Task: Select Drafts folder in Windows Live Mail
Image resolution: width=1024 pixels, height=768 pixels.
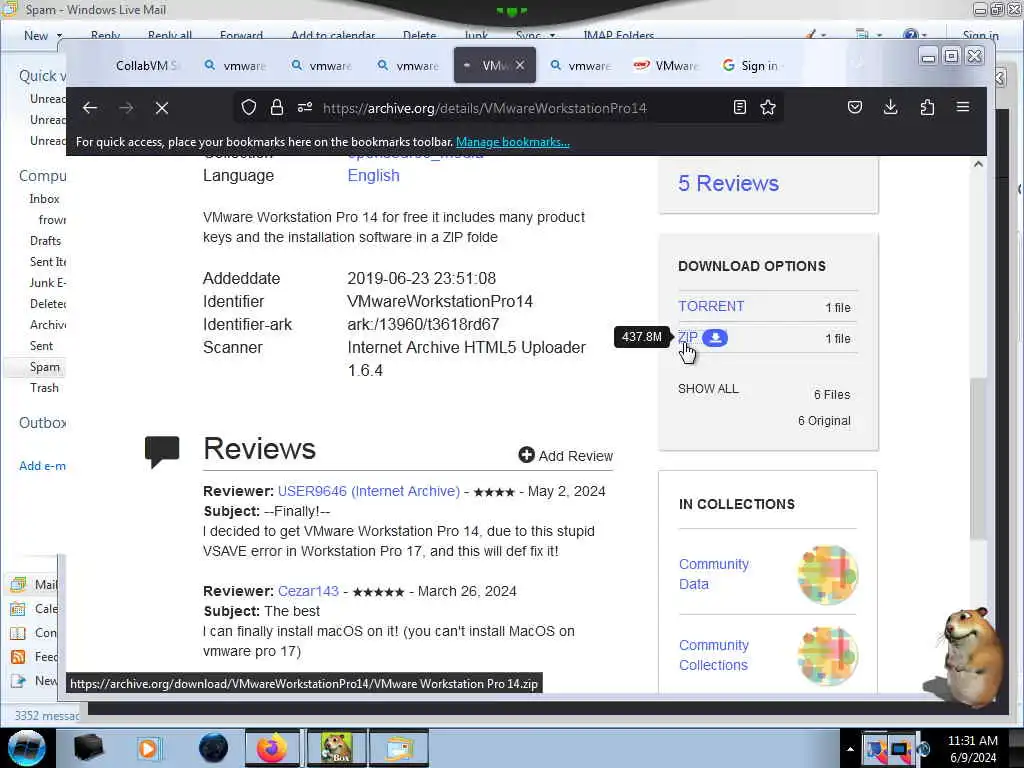Action: (45, 240)
